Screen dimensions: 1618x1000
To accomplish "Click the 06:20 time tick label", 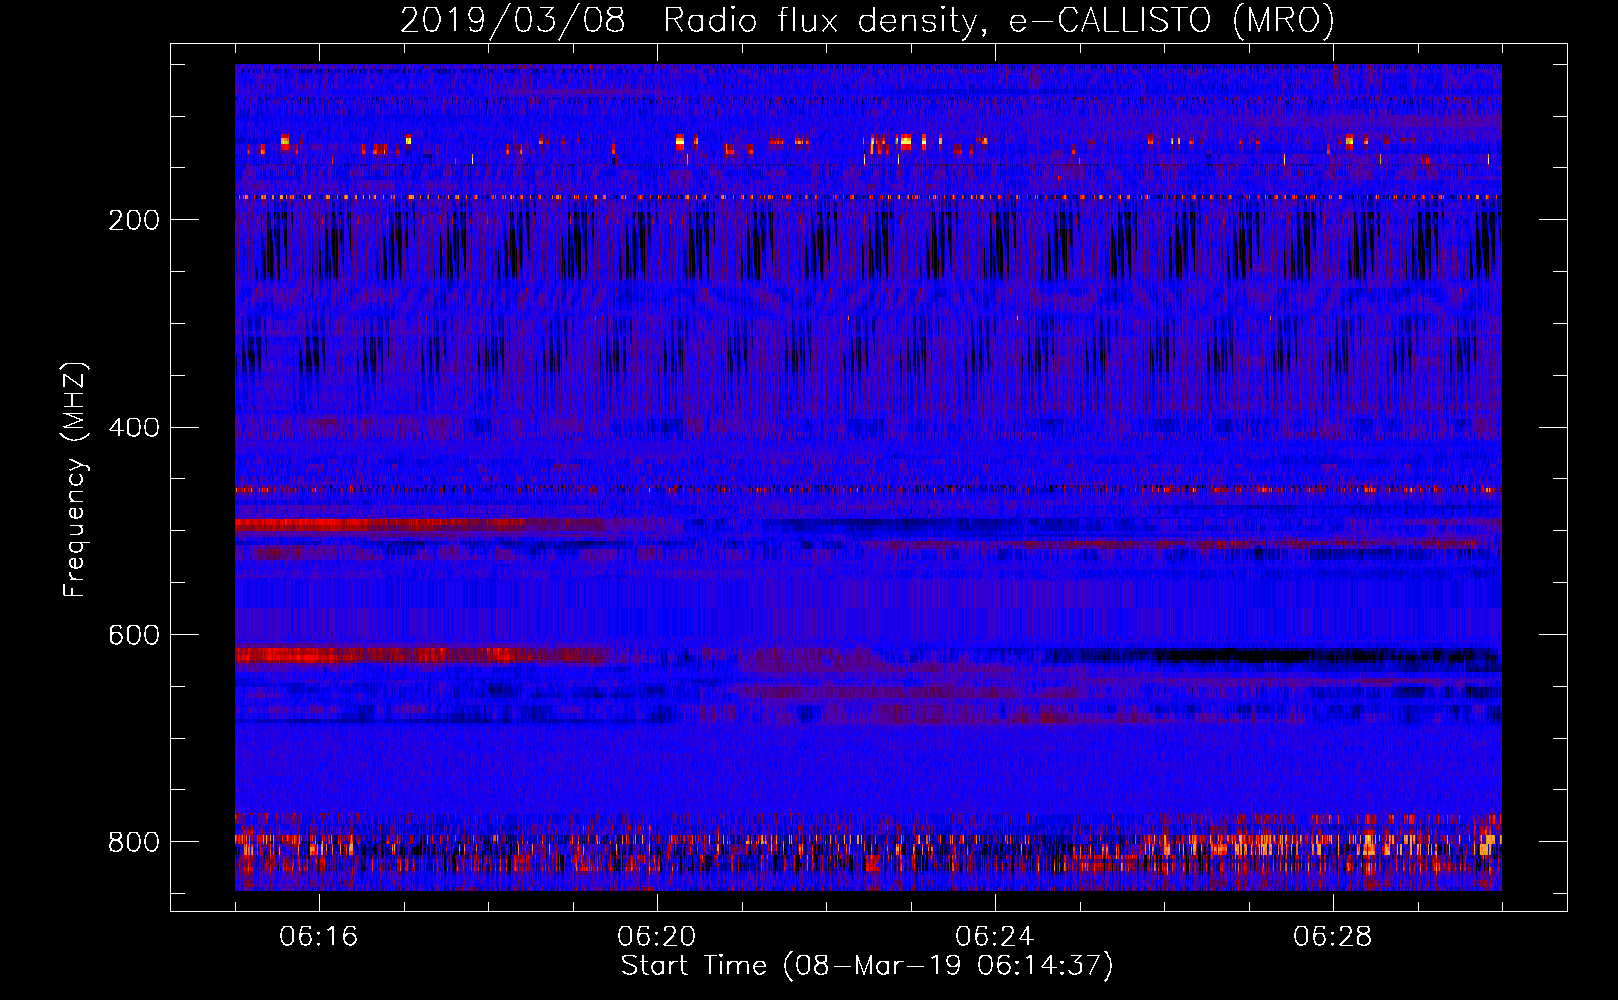I will tap(657, 937).
